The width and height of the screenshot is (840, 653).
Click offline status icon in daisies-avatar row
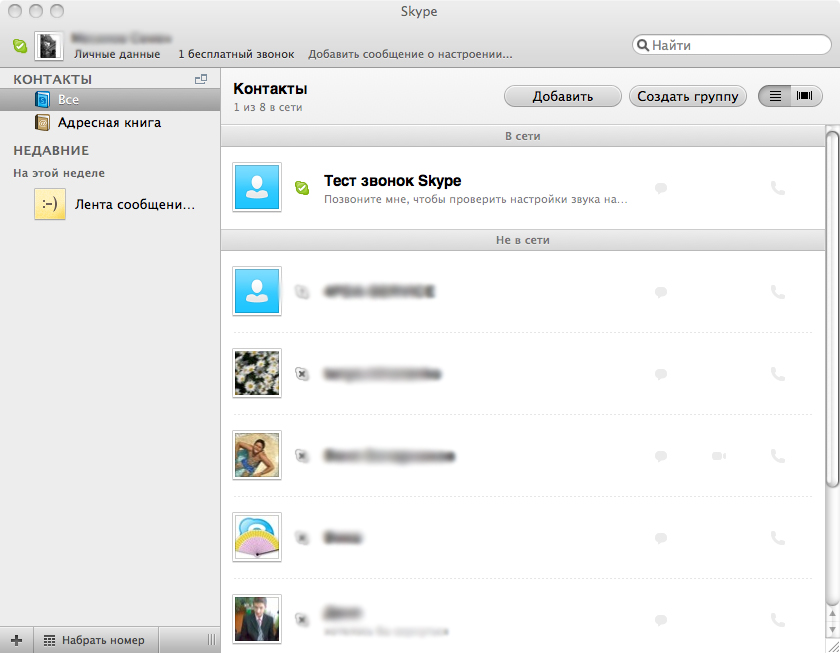302,374
